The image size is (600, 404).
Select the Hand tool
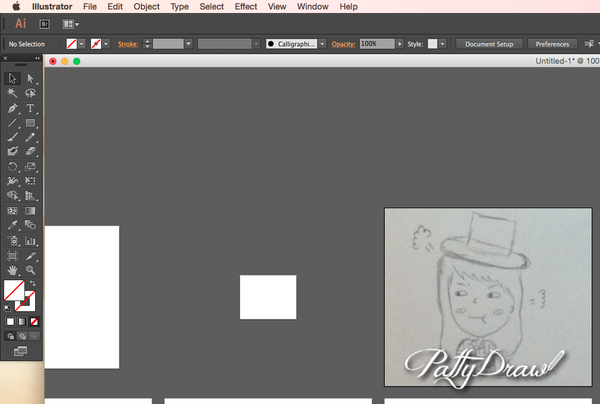coord(13,270)
